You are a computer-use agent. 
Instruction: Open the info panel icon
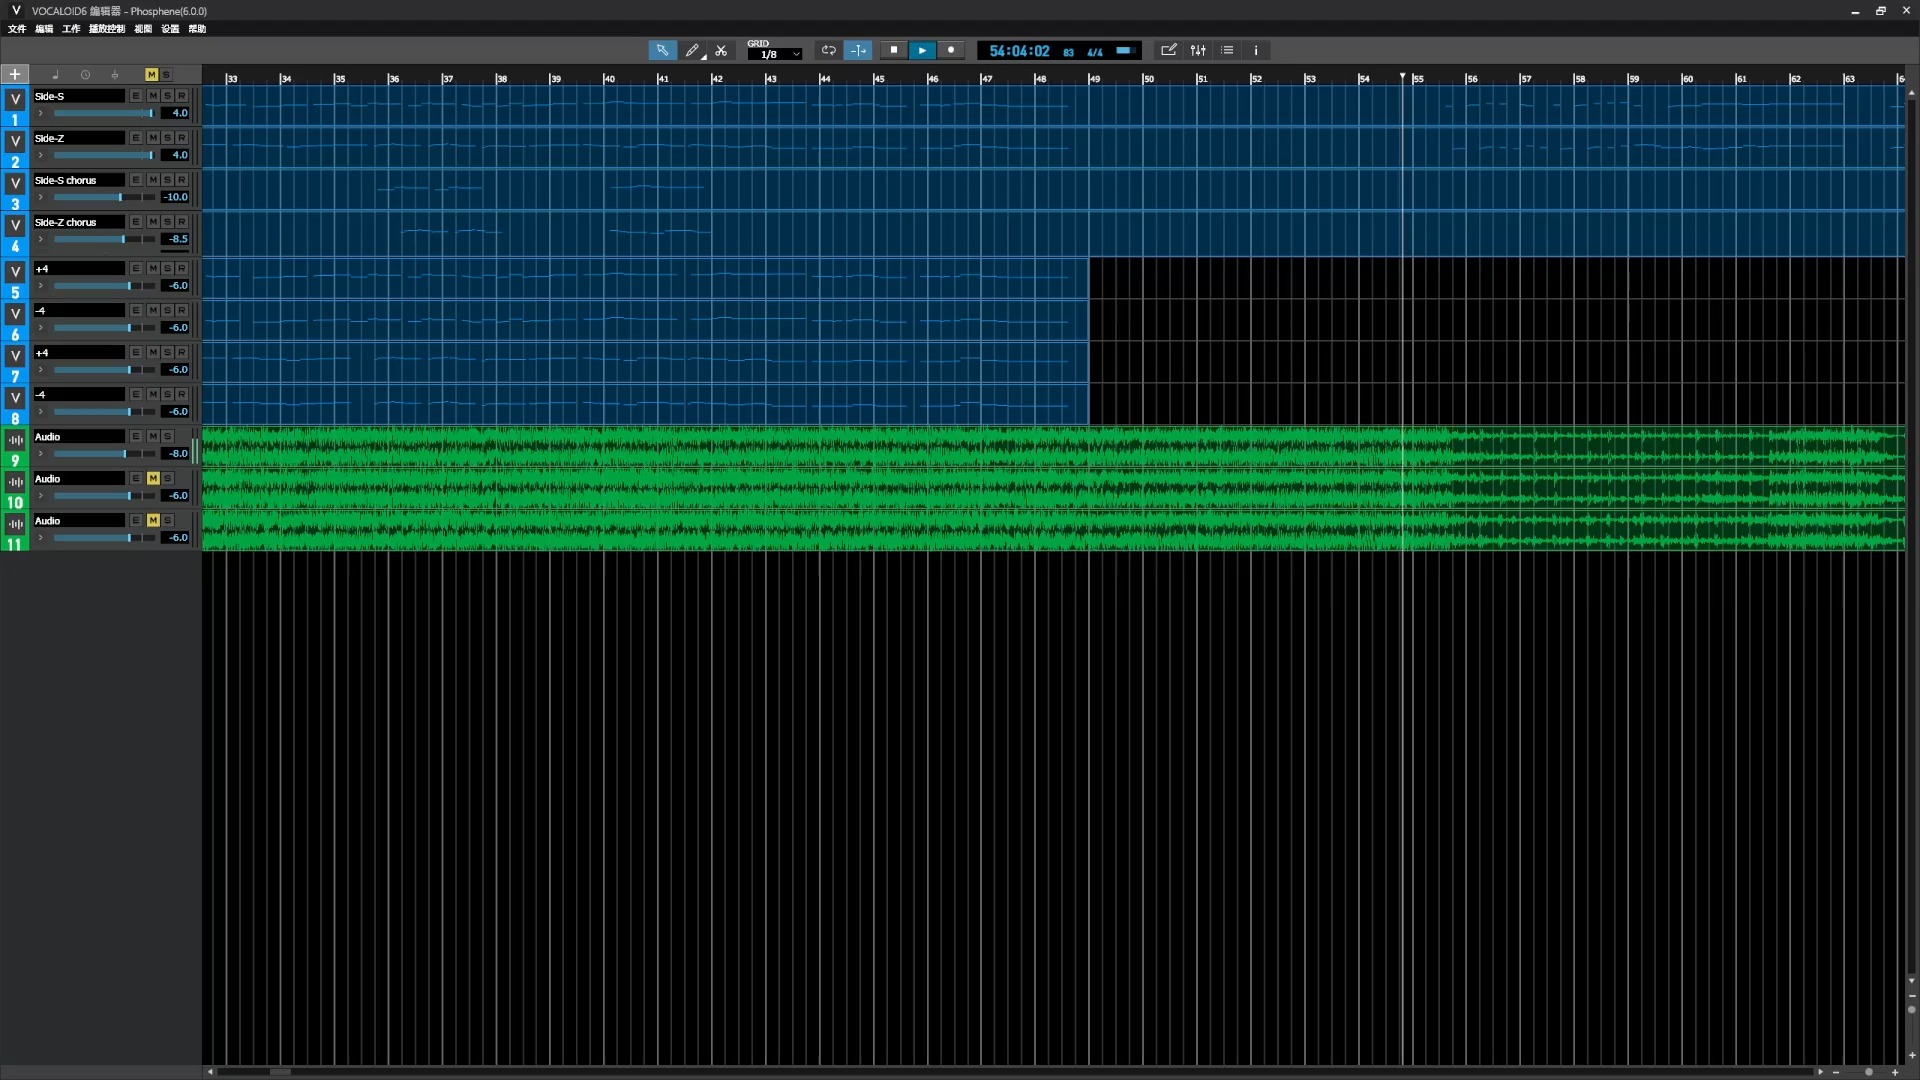1256,50
